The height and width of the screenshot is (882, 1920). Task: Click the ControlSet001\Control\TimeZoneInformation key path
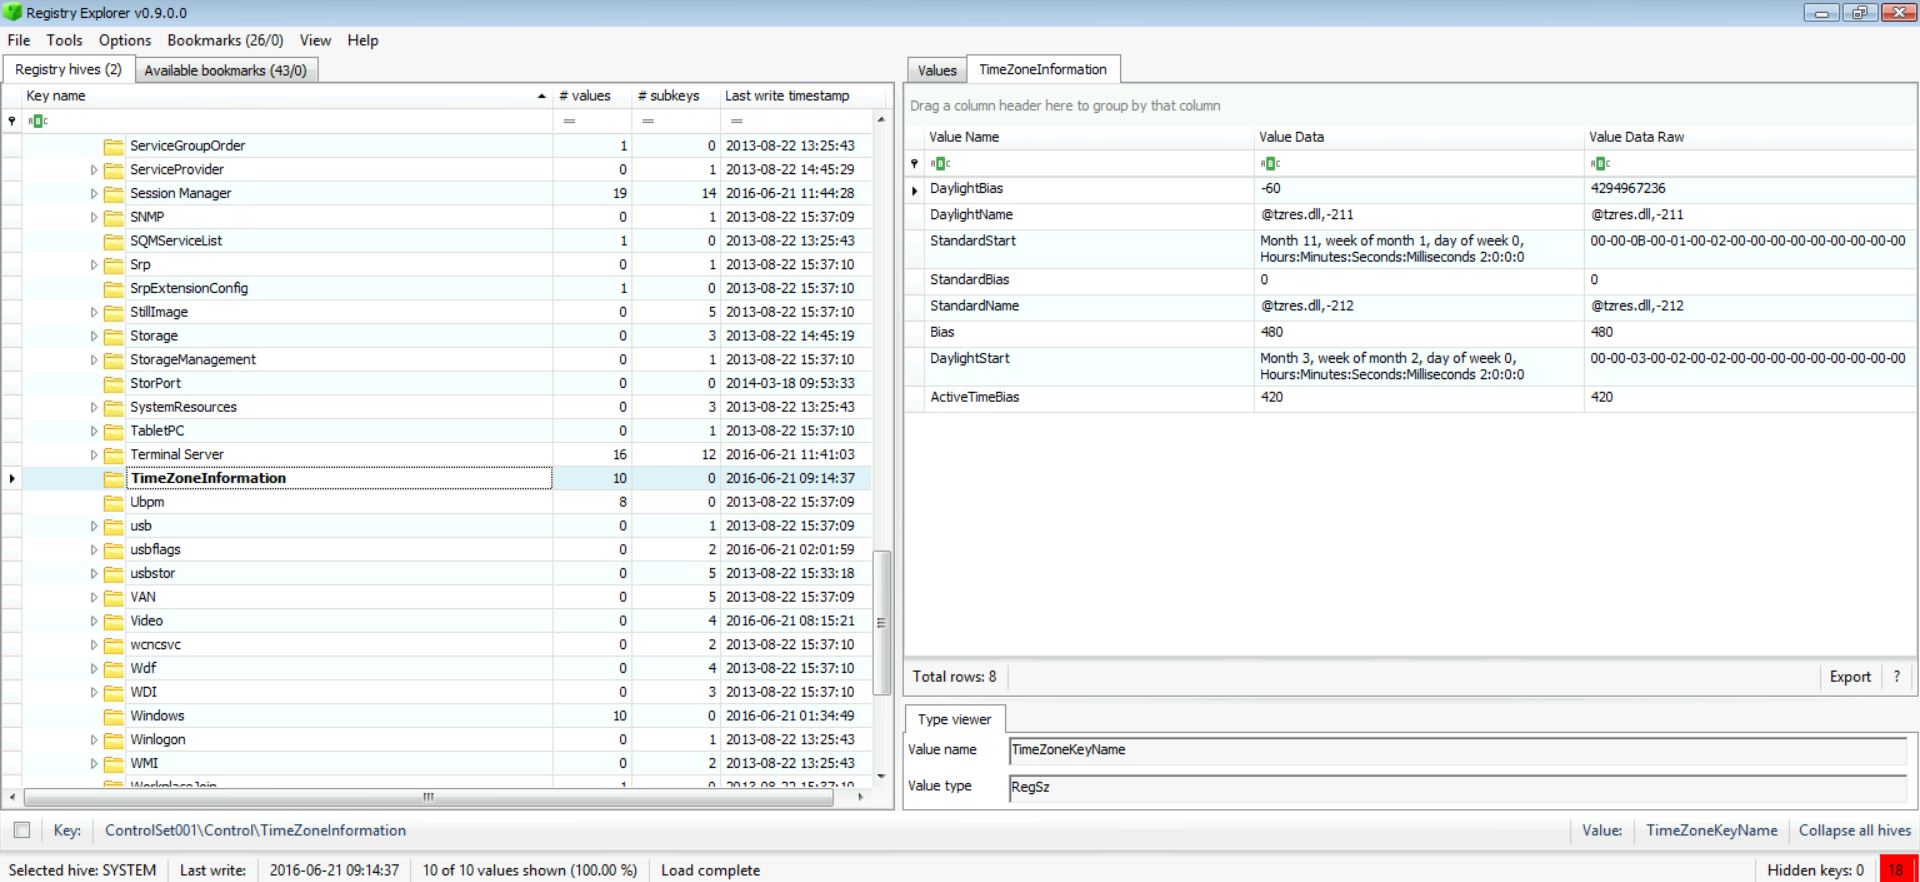[x=255, y=830]
